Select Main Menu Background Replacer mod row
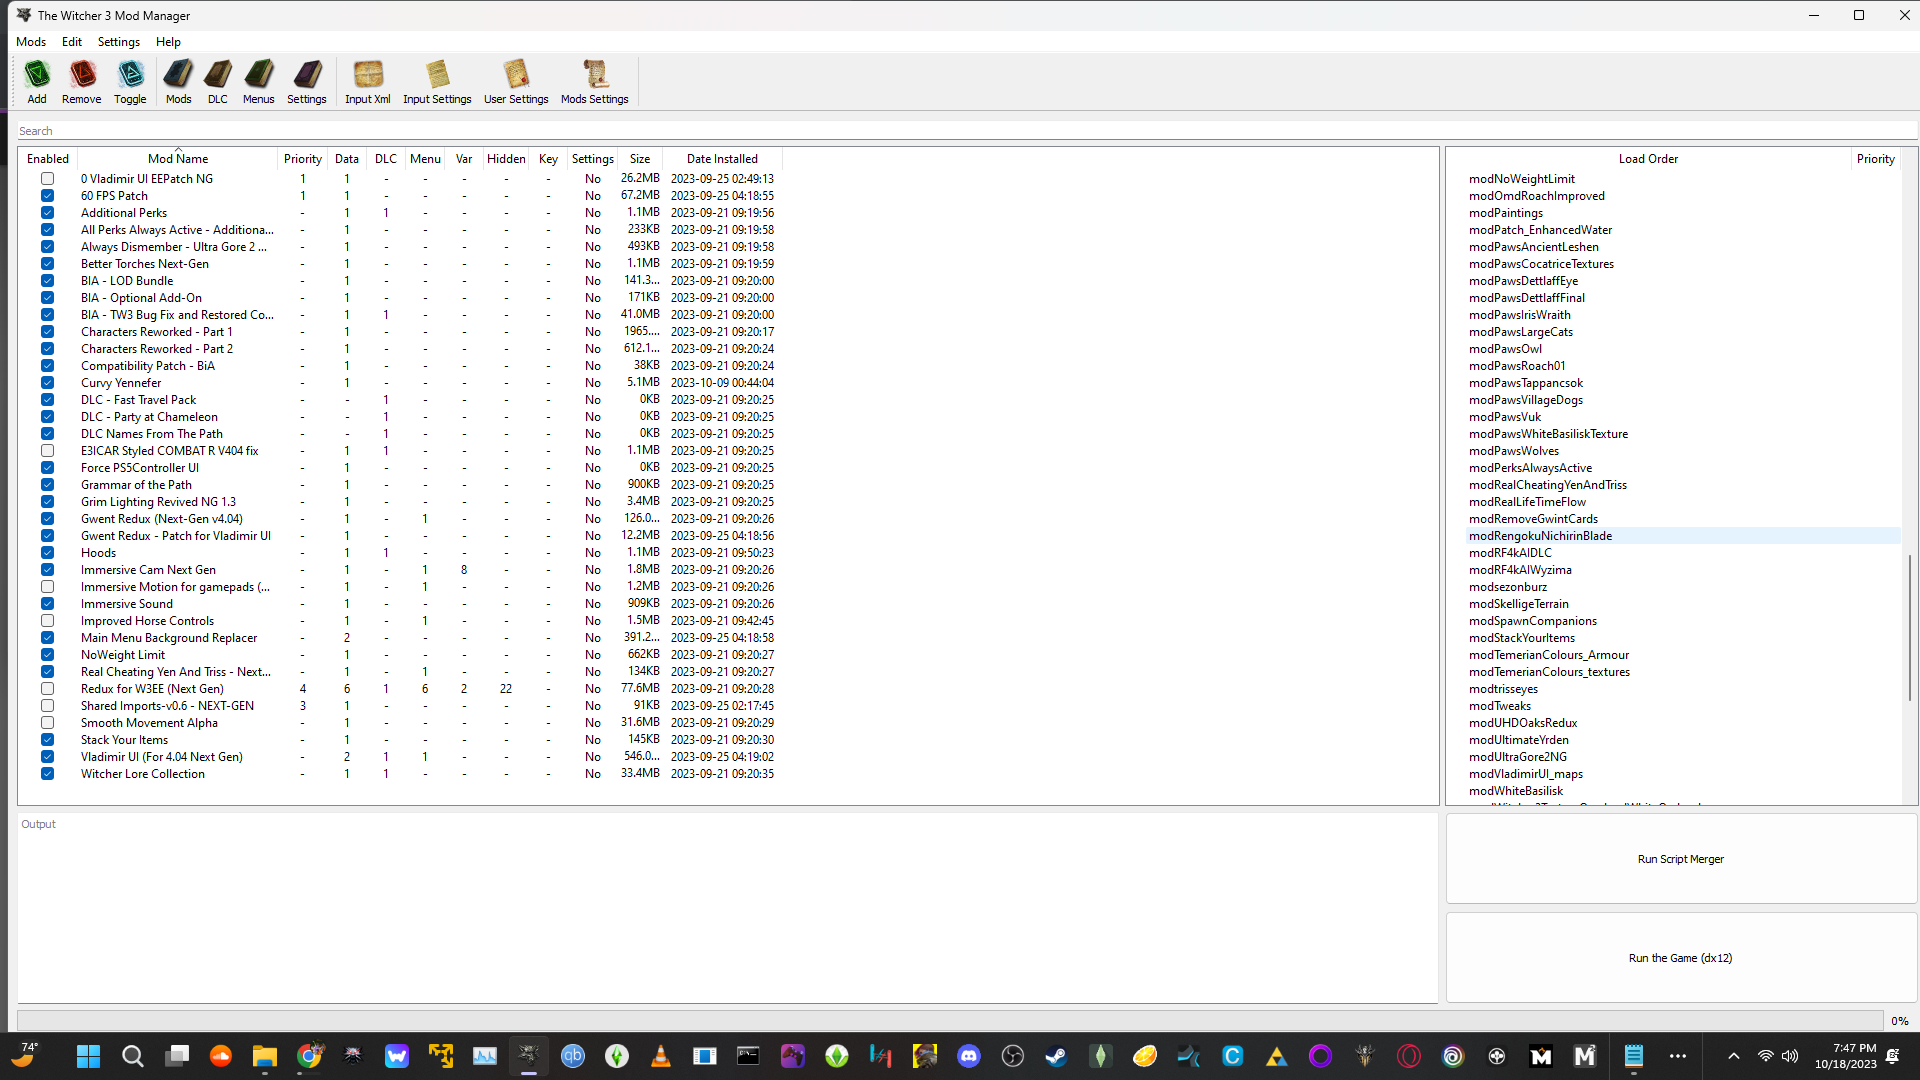 point(400,638)
